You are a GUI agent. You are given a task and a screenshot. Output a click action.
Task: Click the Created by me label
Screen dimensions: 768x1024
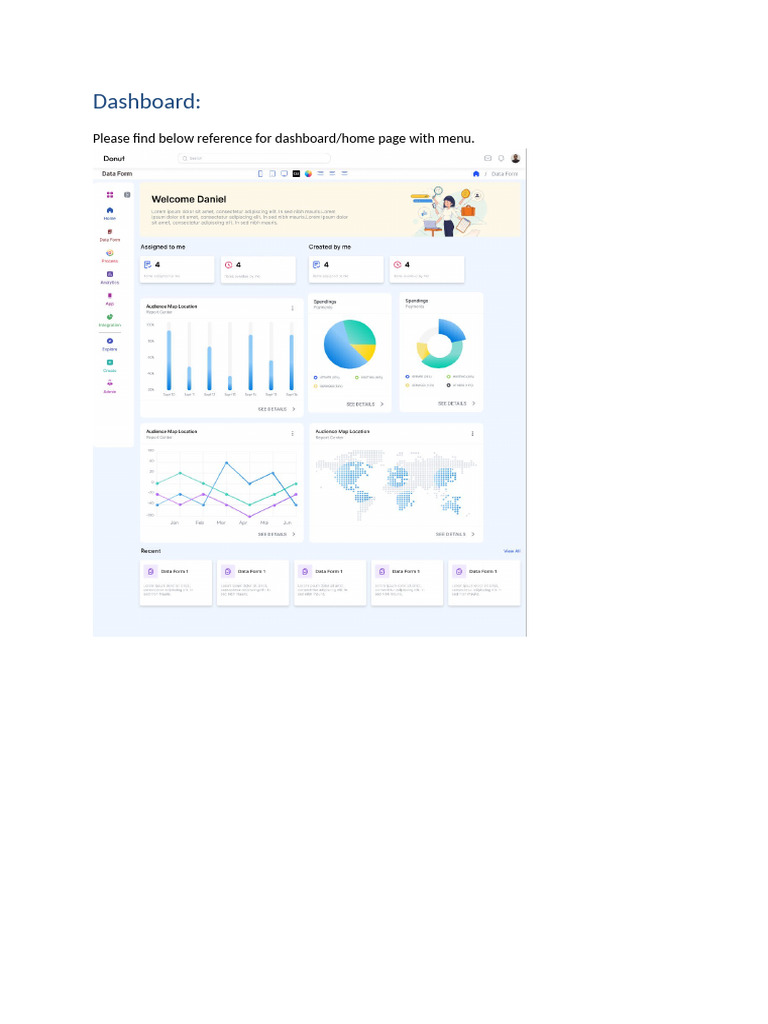pos(330,247)
